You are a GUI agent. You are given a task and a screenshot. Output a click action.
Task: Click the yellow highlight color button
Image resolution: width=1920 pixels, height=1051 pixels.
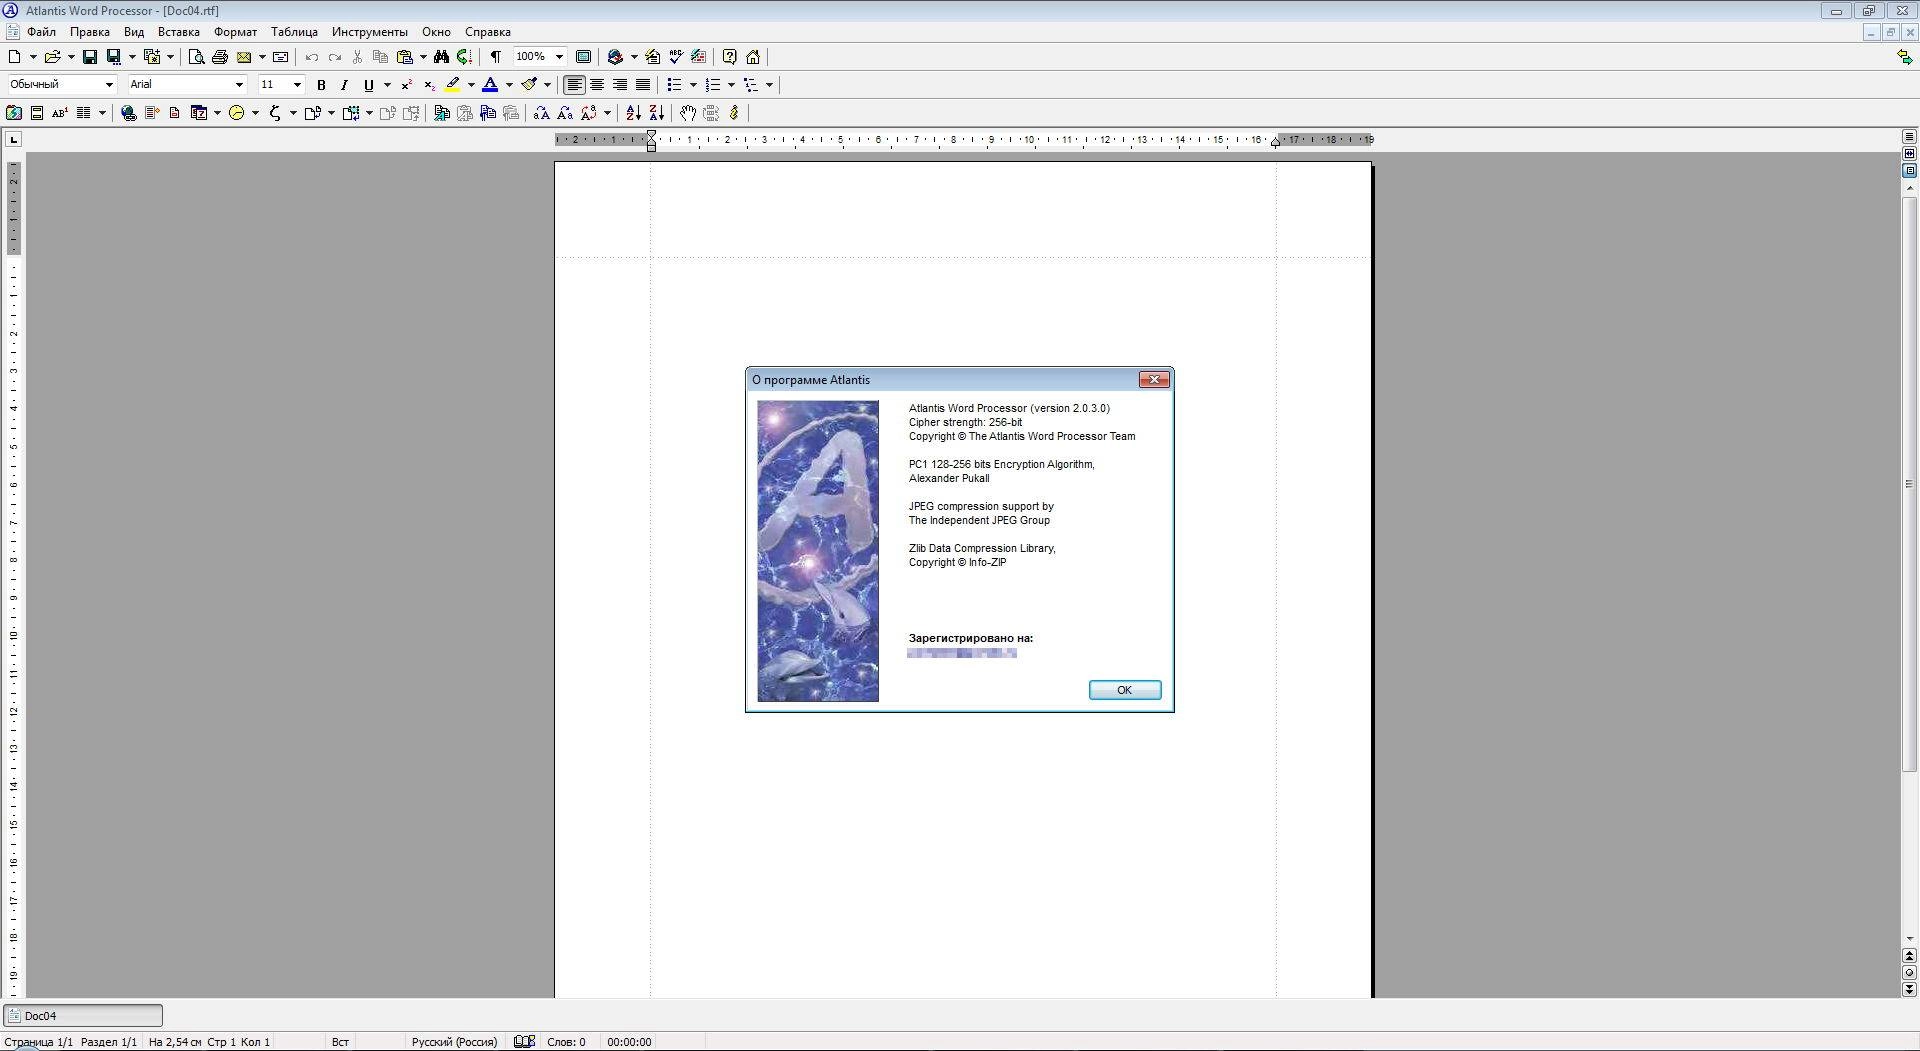[x=453, y=85]
